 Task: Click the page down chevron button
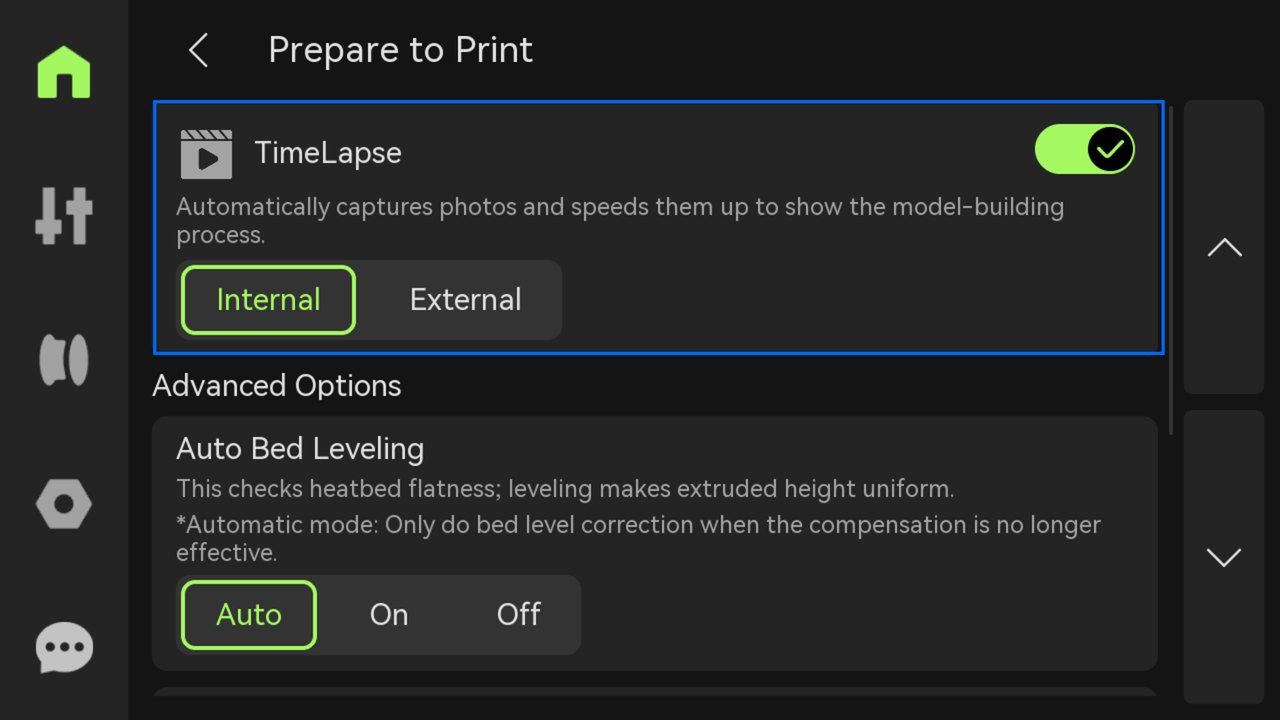(x=1224, y=557)
